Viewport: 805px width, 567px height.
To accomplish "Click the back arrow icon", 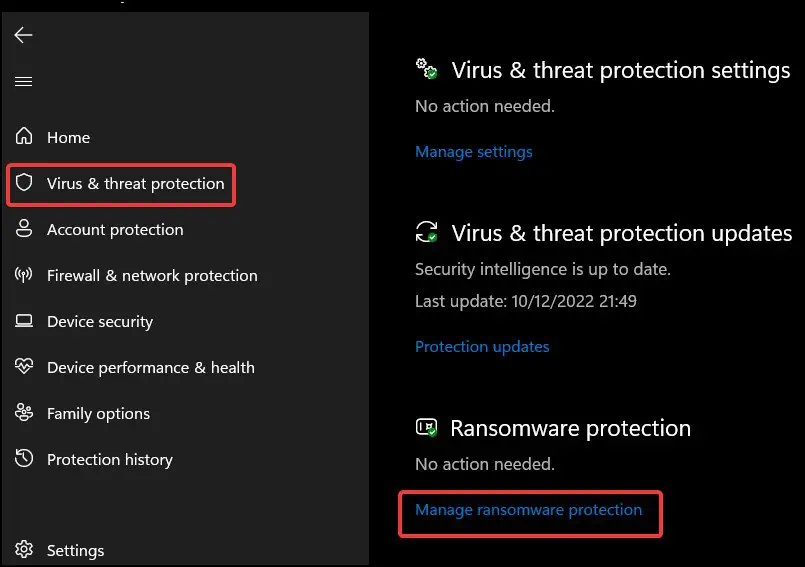I will pyautogui.click(x=23, y=35).
